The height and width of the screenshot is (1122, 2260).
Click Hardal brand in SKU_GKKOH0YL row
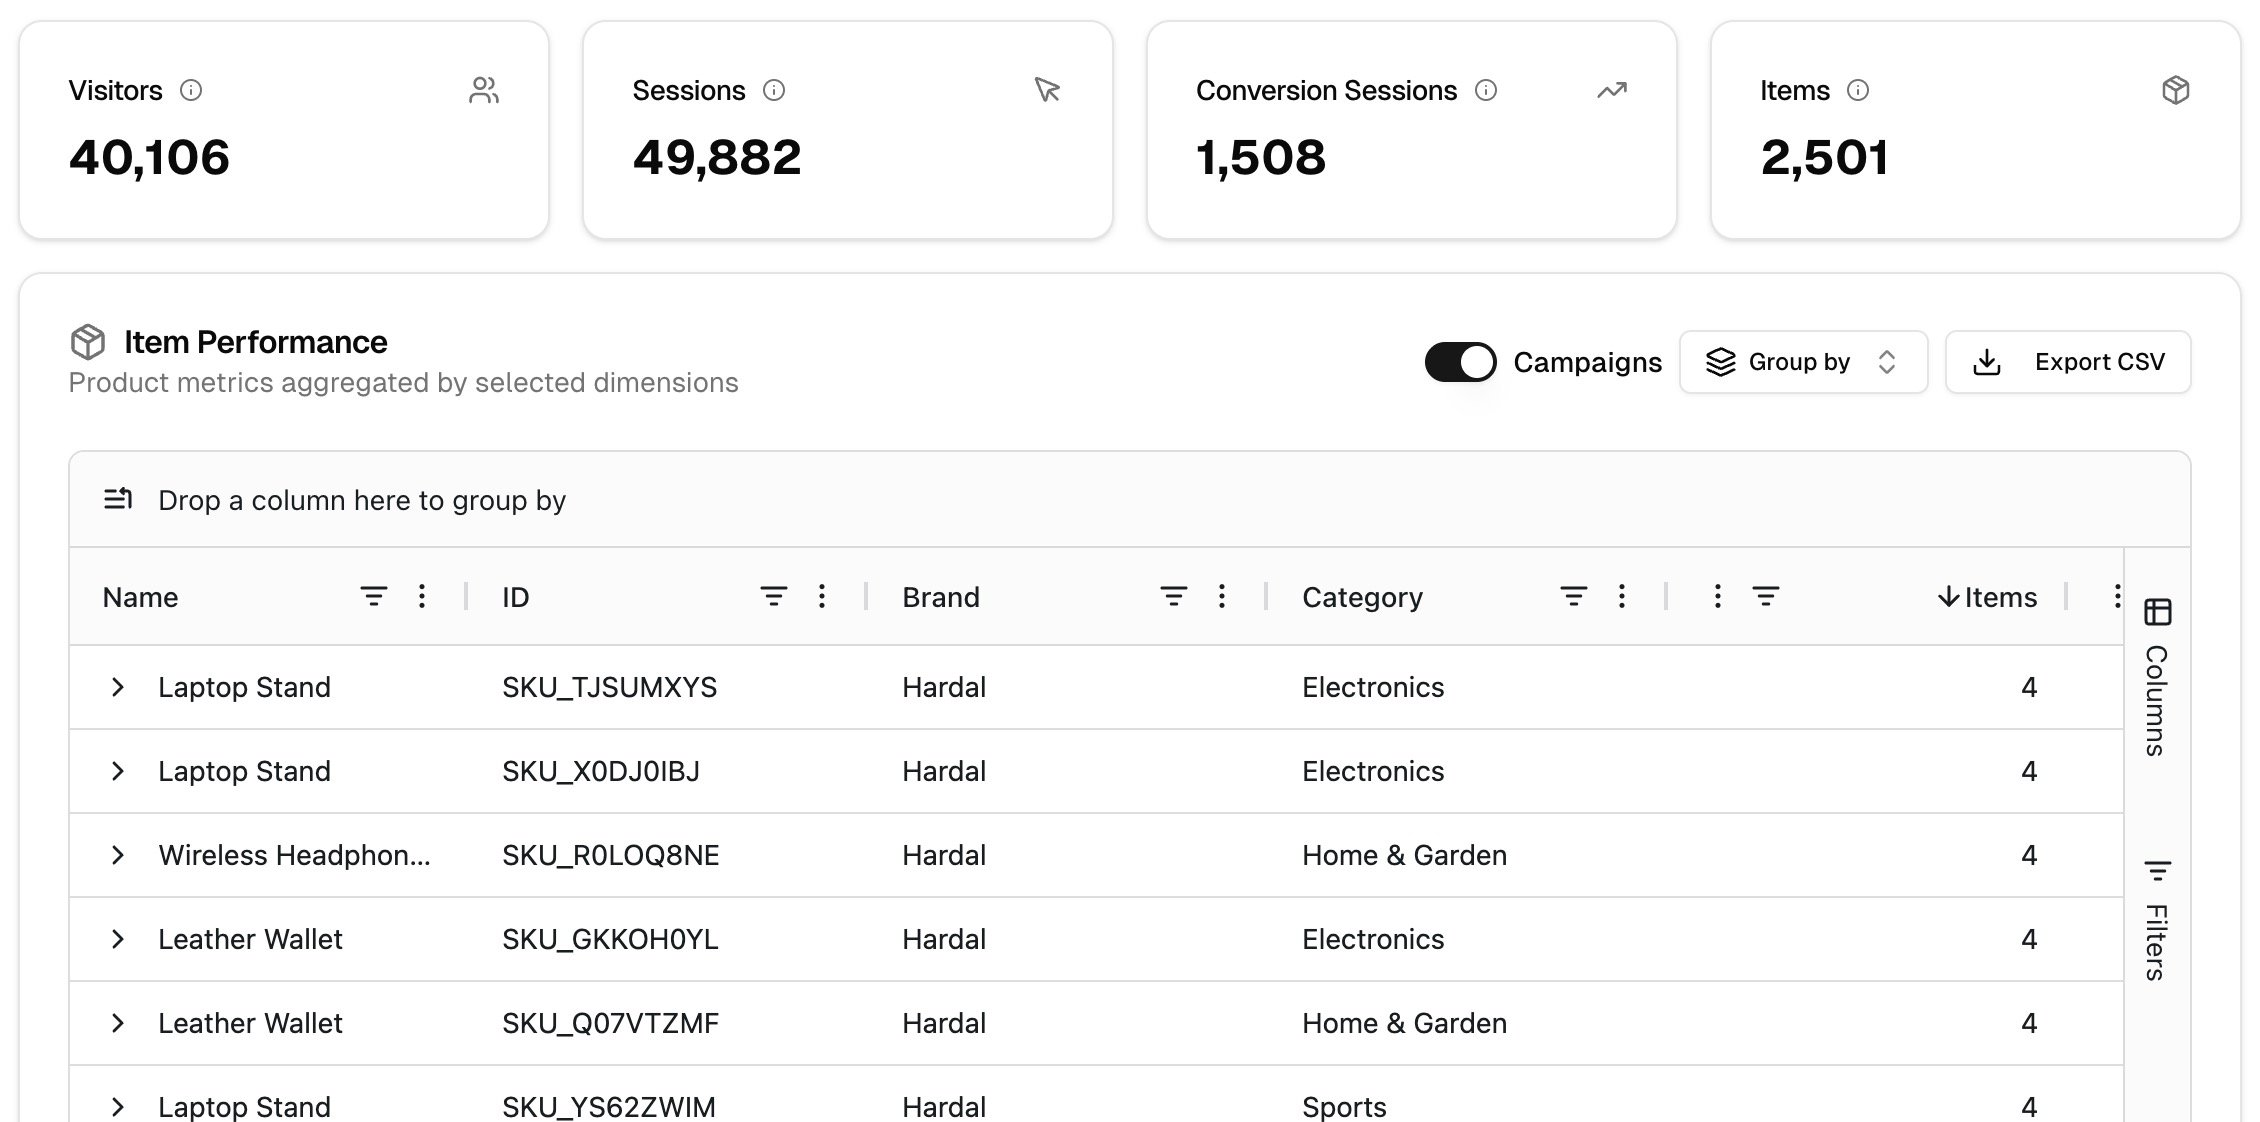pos(944,939)
